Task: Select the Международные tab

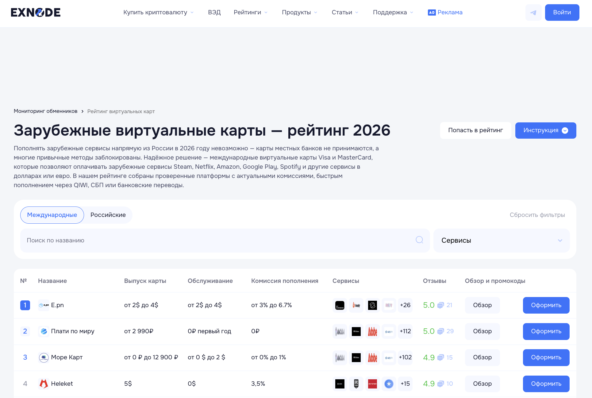Action: (52, 215)
